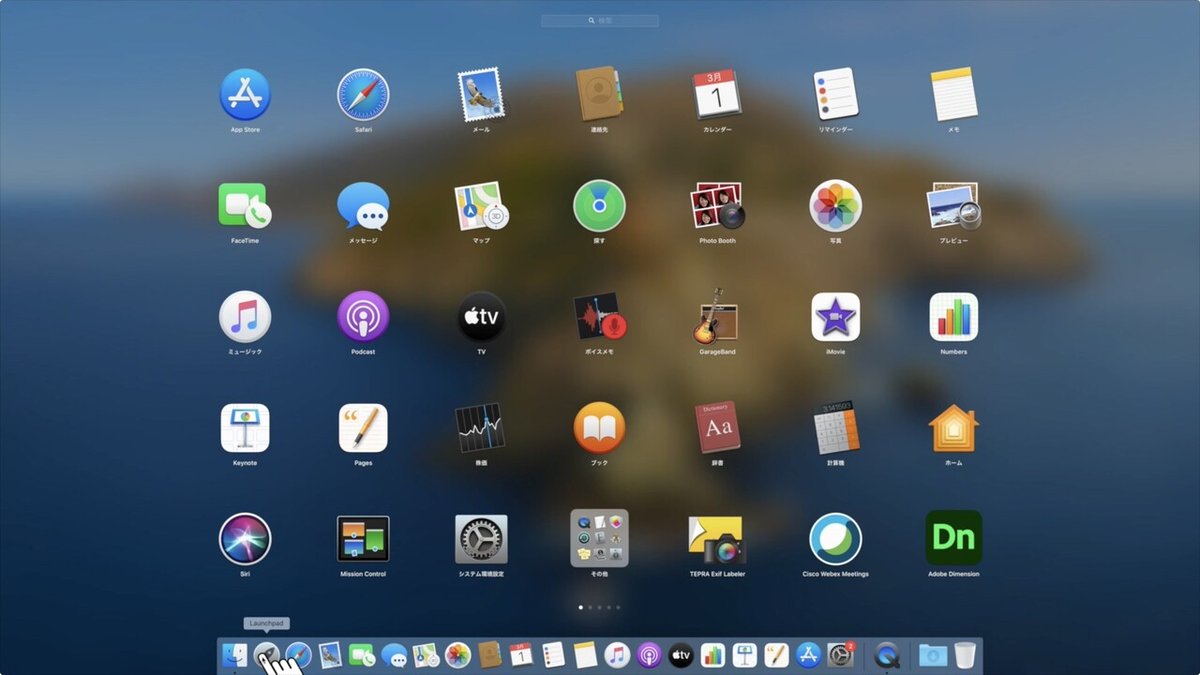Open System Preferences gear in the Dock

[x=841, y=655]
